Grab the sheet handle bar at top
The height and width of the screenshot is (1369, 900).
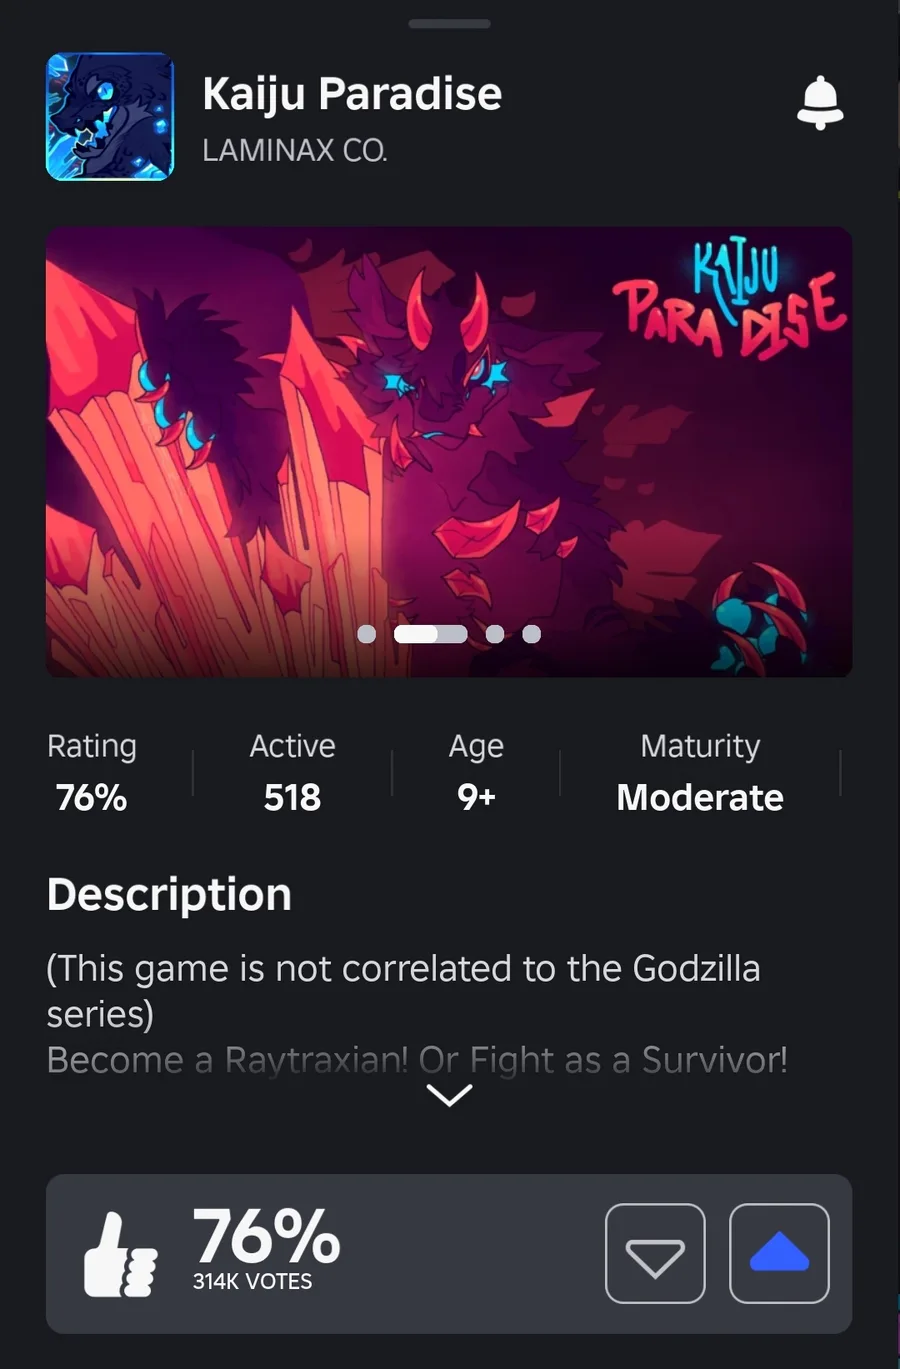[x=450, y=23]
